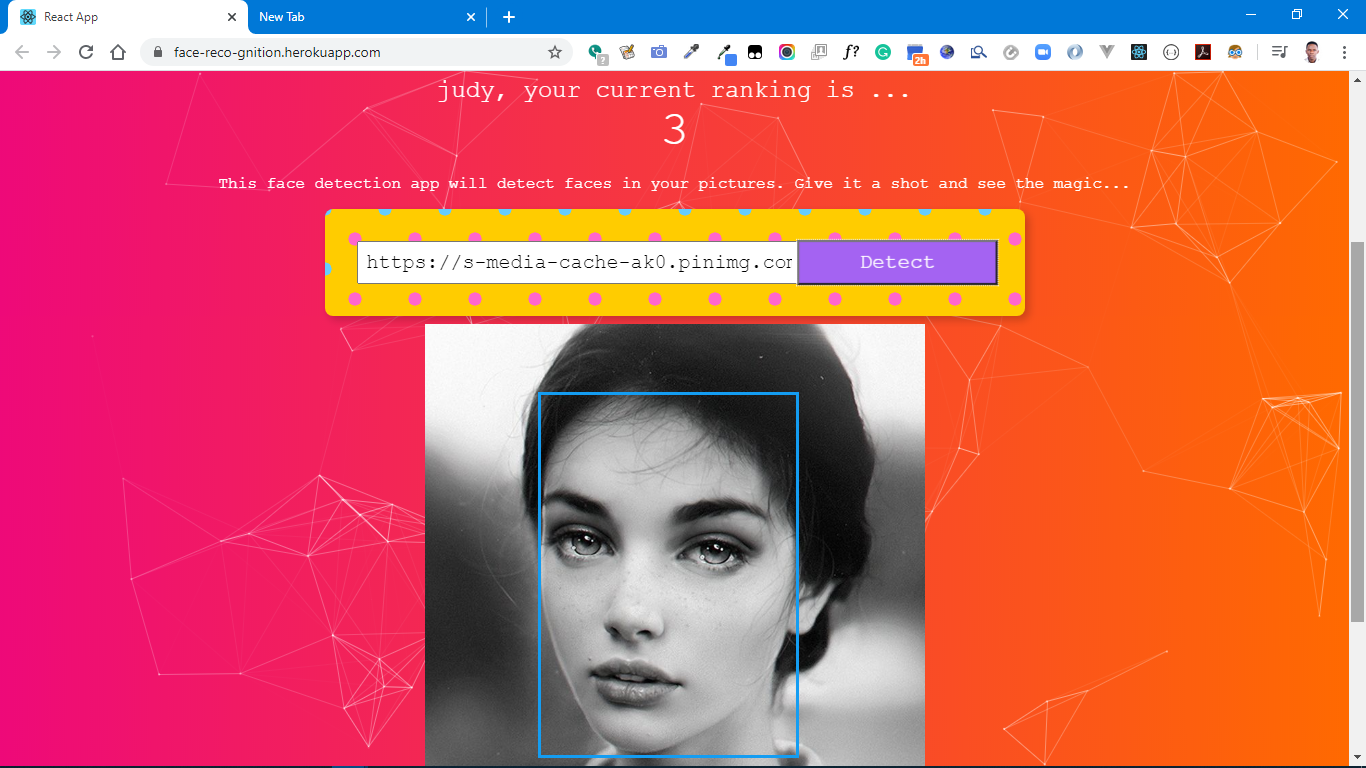Go to the browser home page
This screenshot has height=768, width=1366.
(x=118, y=52)
